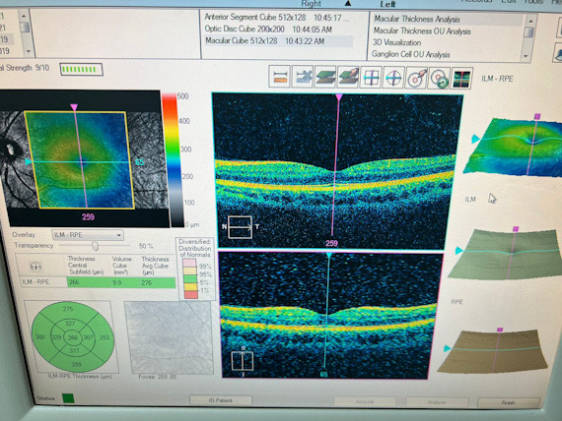Click the macular thickness map fundus thumbnail

click(85, 159)
